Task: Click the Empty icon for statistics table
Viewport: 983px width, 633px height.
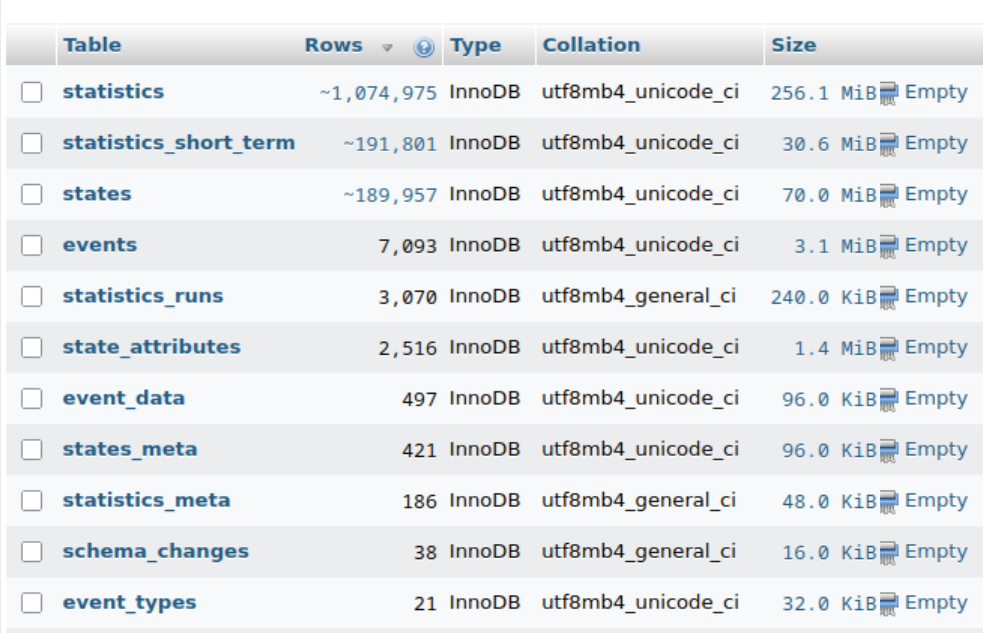Action: (x=889, y=93)
